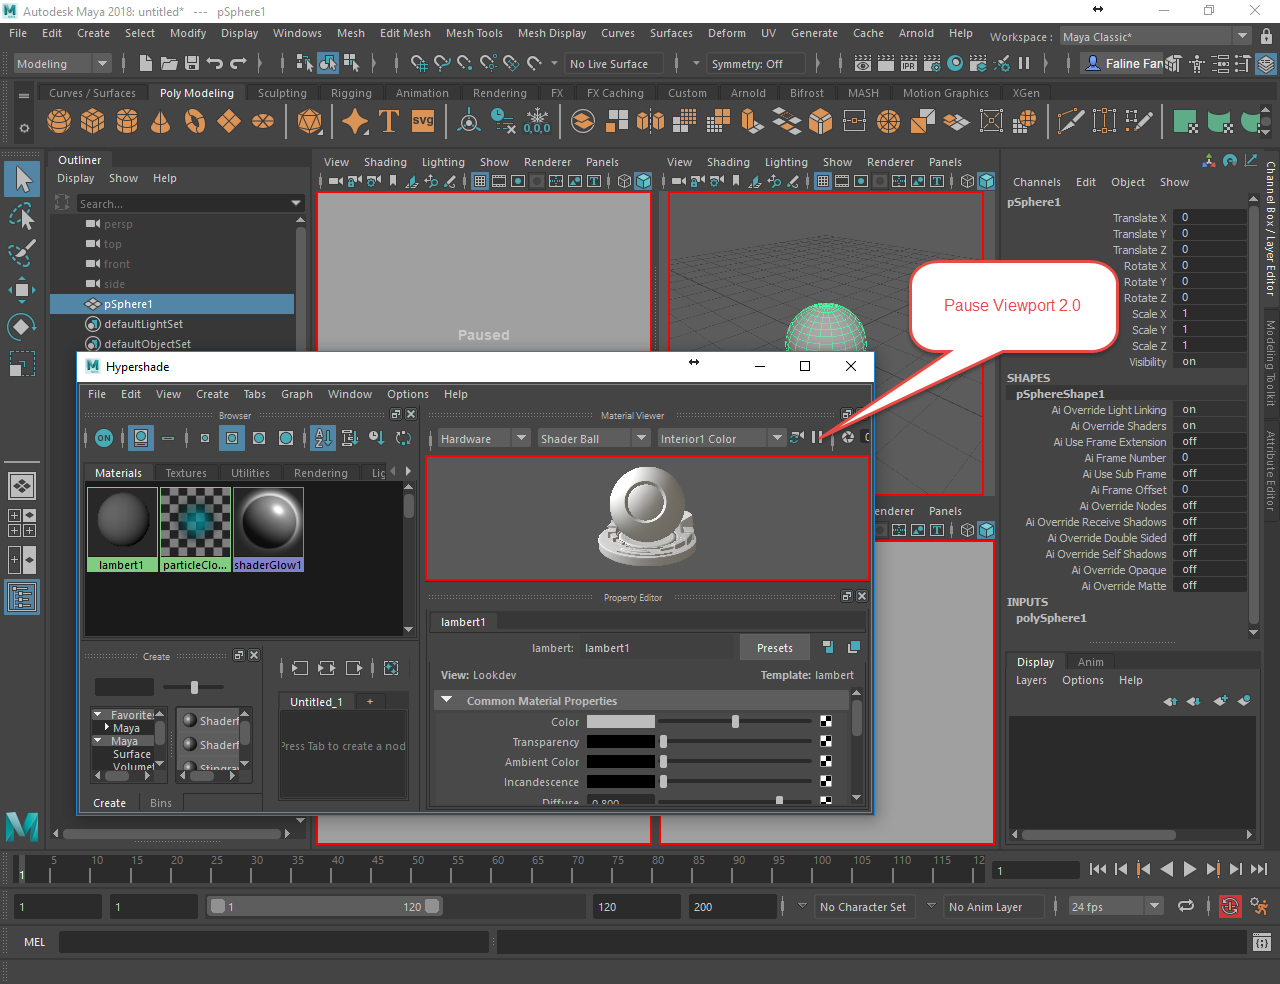Pause the Material Viewer in Hypershade
Viewport: 1280px width, 984px height.
click(818, 437)
